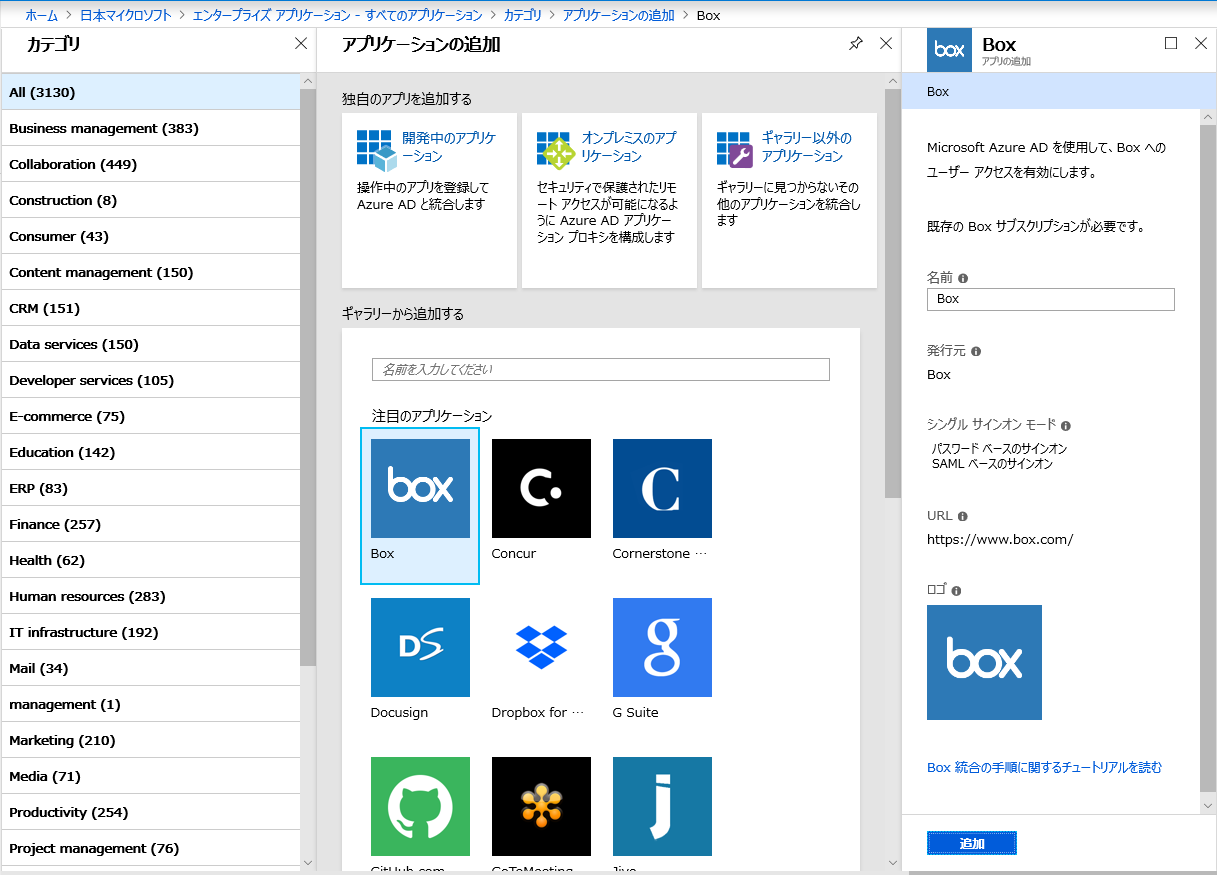Select category Collaboration (449)
The height and width of the screenshot is (875, 1217).
pyautogui.click(x=151, y=164)
